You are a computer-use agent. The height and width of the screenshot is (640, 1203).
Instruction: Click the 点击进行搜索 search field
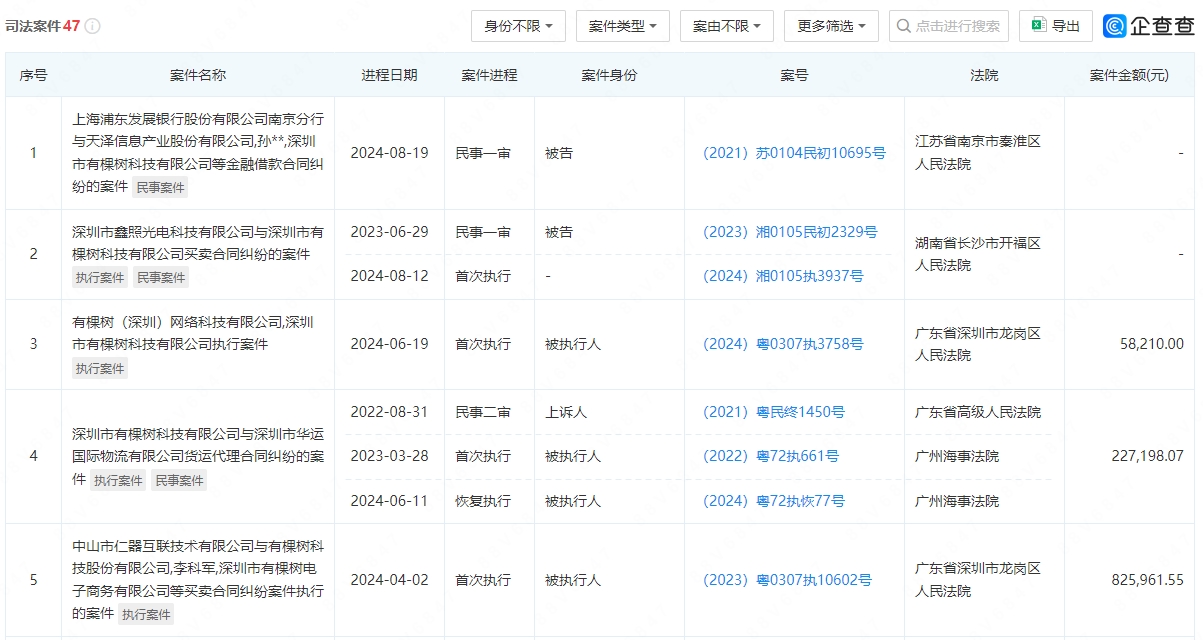949,26
